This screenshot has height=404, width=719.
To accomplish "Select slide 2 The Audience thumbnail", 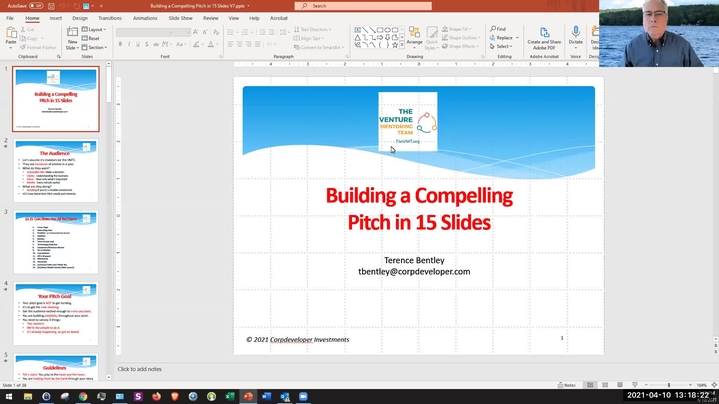I will click(55, 171).
